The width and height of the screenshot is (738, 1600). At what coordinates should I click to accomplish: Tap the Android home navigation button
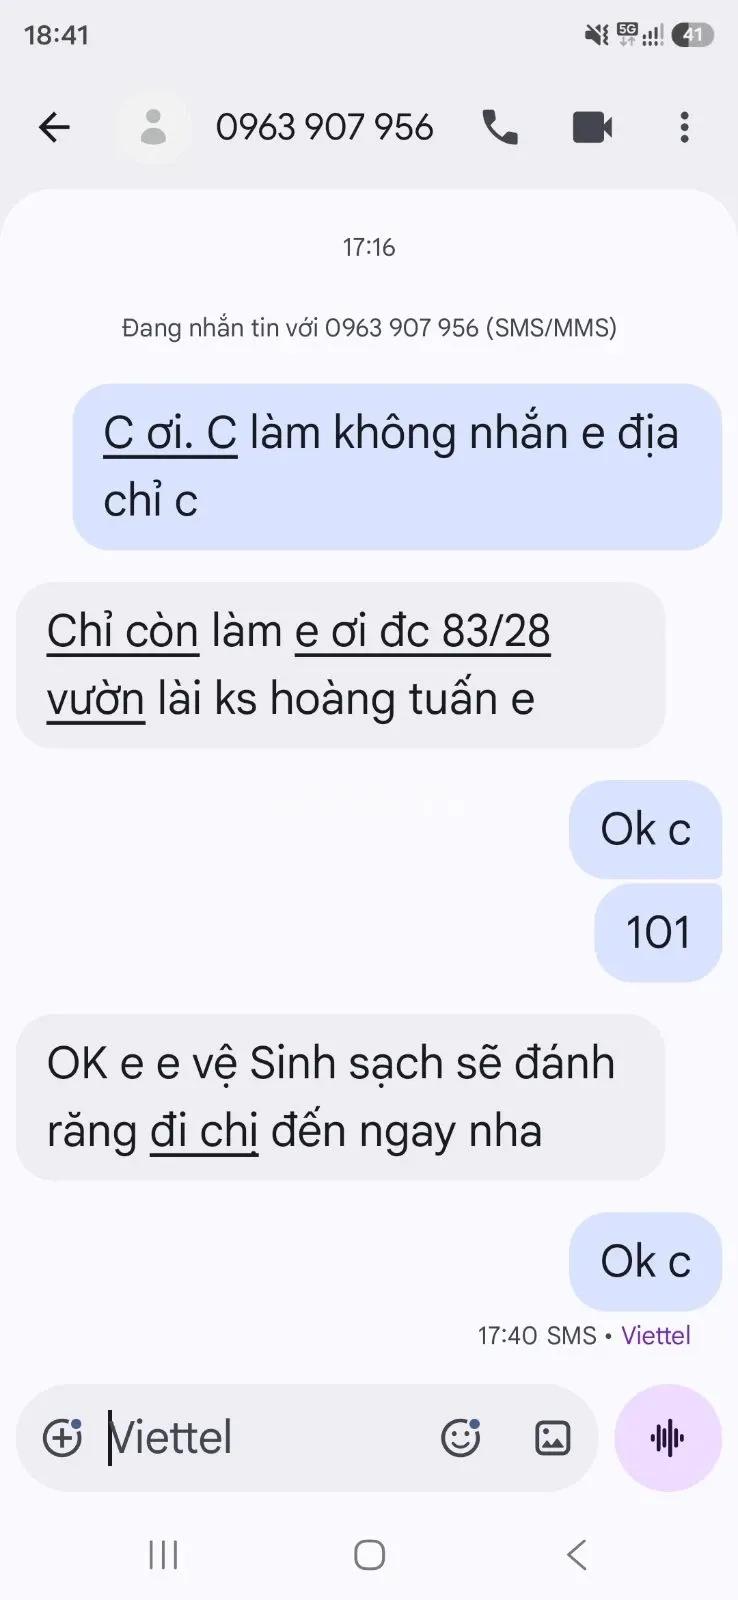pos(369,1555)
